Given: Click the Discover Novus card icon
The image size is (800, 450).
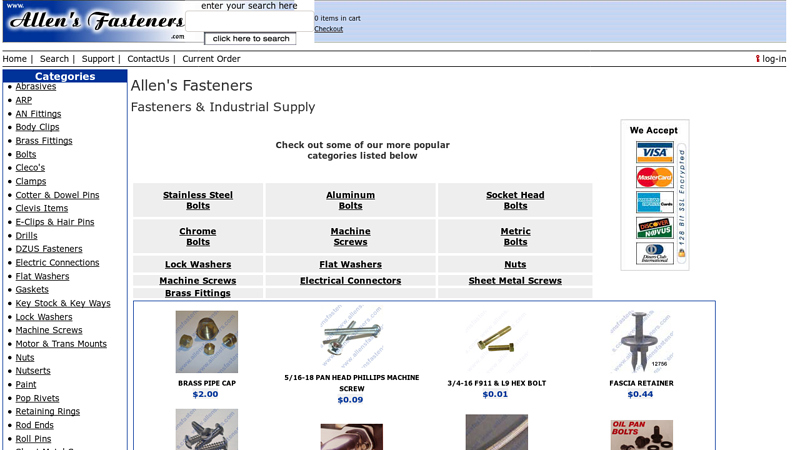Looking at the screenshot, I should pyautogui.click(x=655, y=228).
